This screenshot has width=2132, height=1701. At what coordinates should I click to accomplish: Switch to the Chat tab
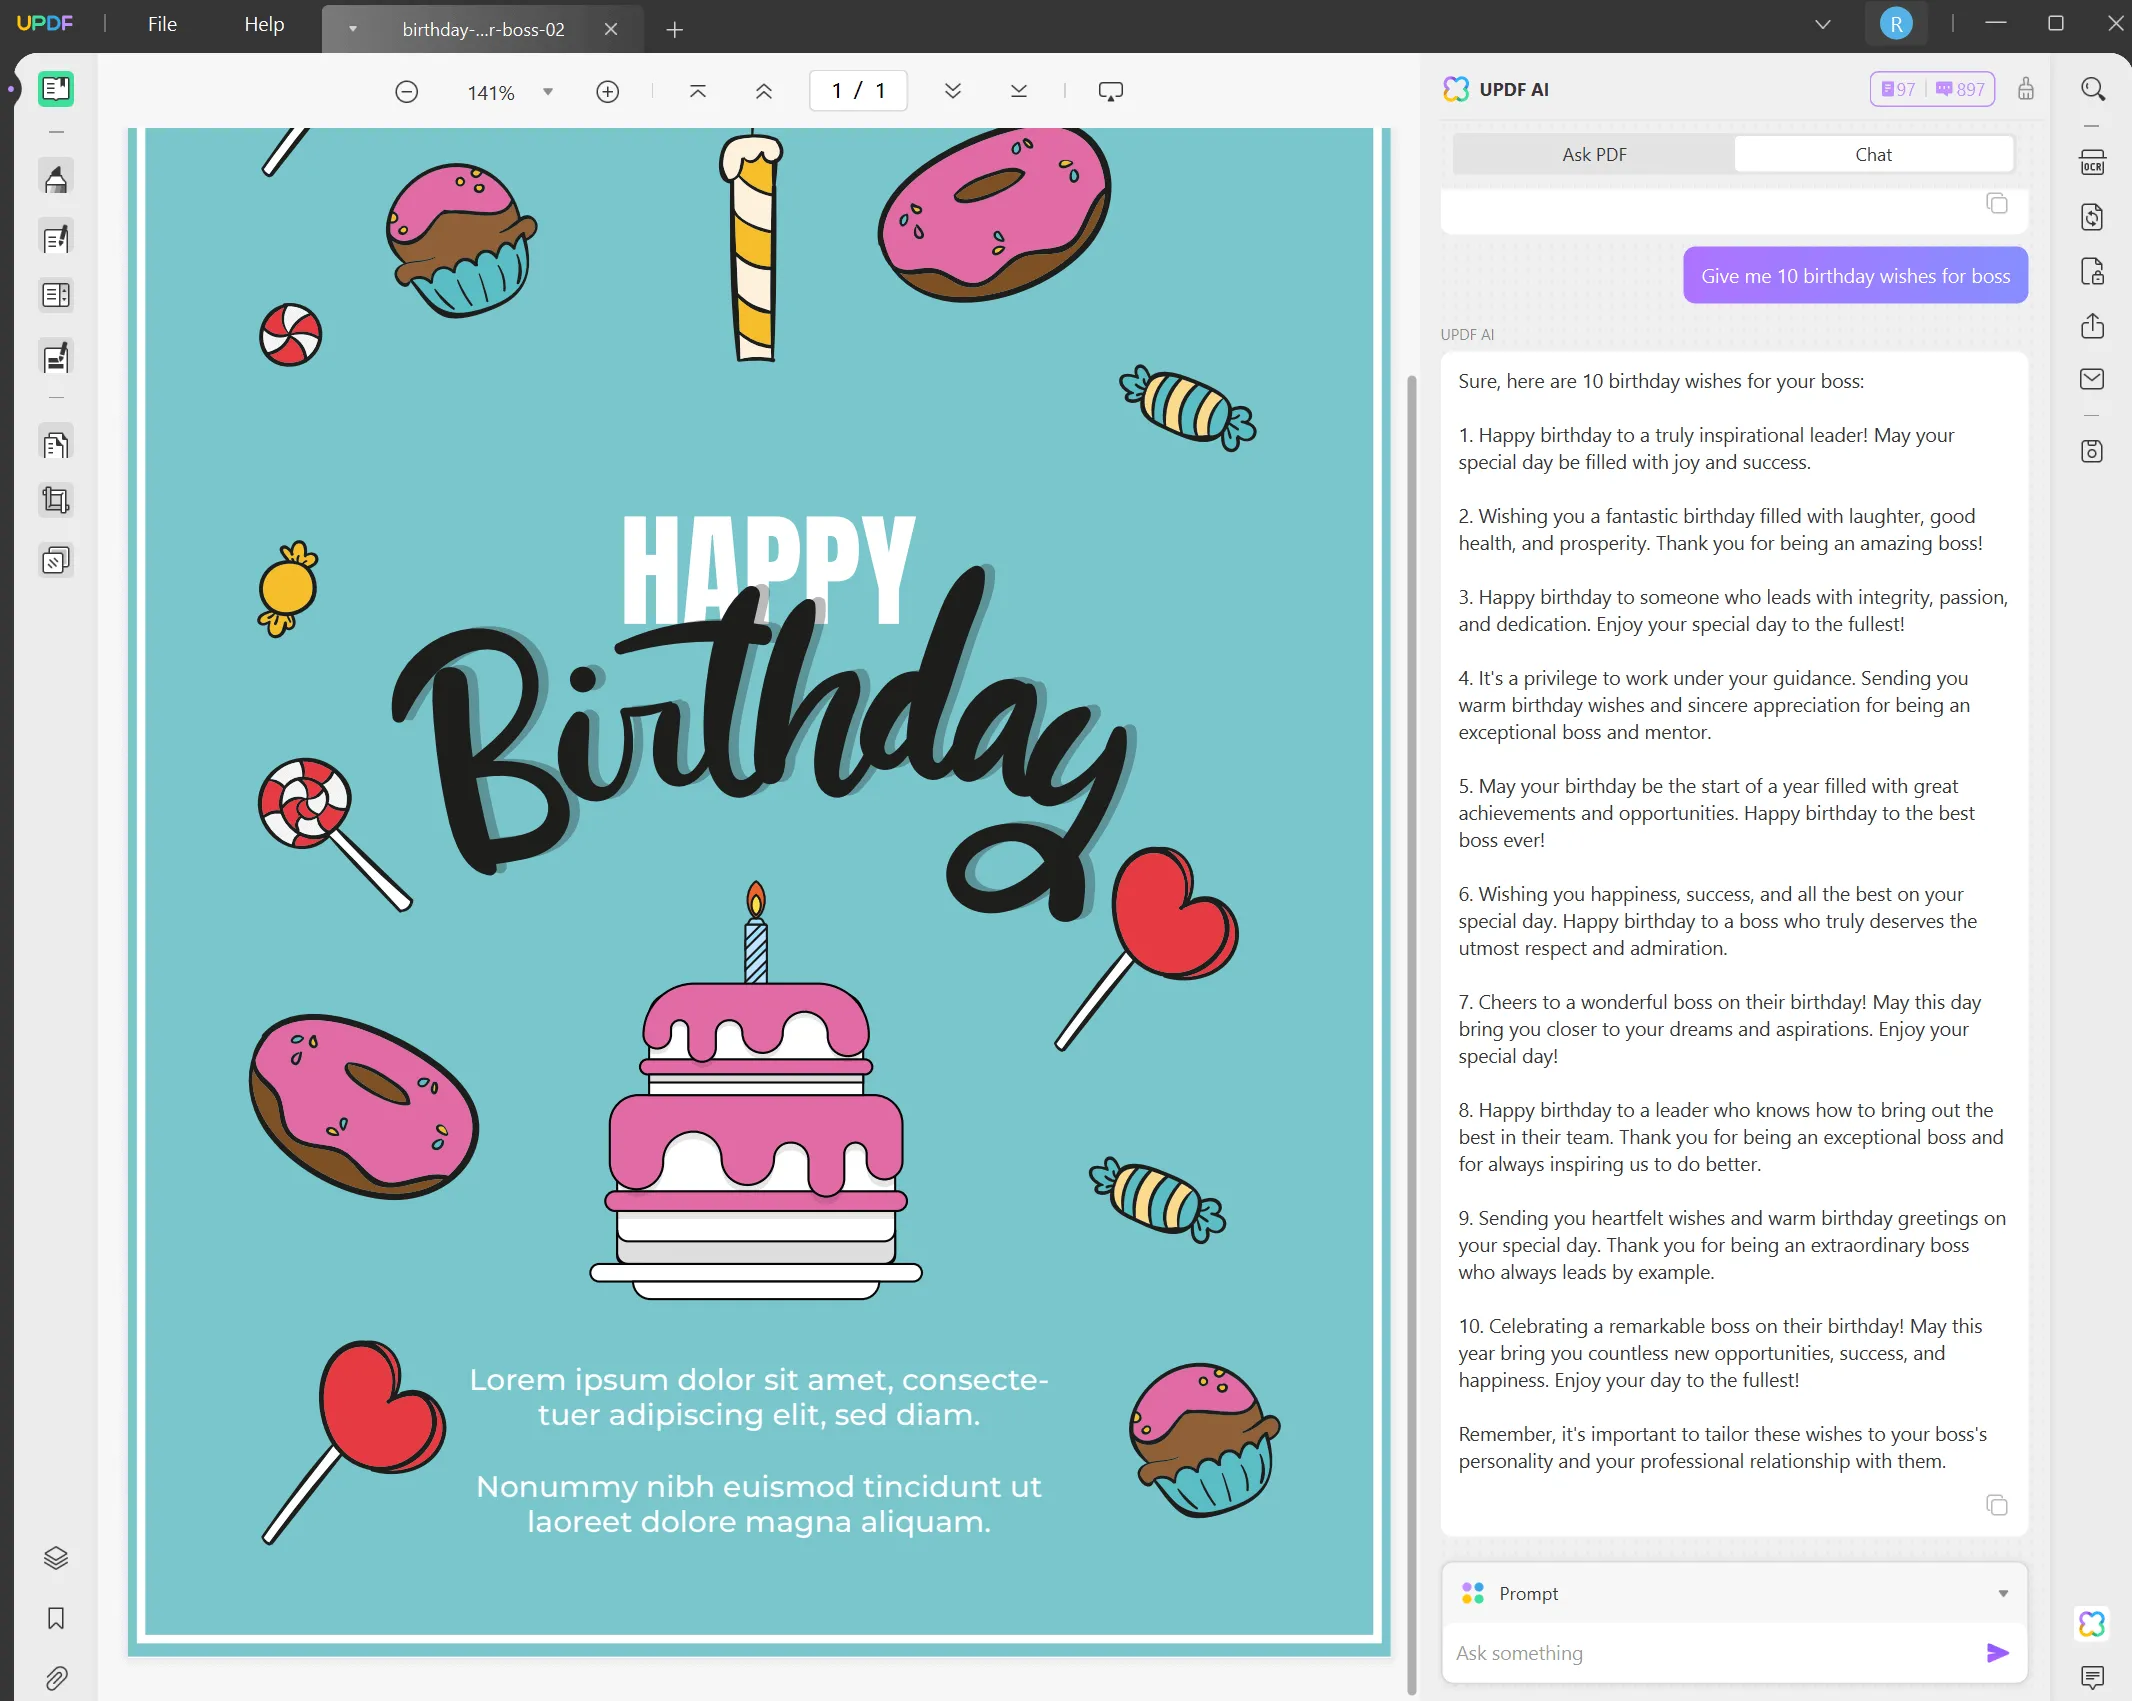[1872, 154]
